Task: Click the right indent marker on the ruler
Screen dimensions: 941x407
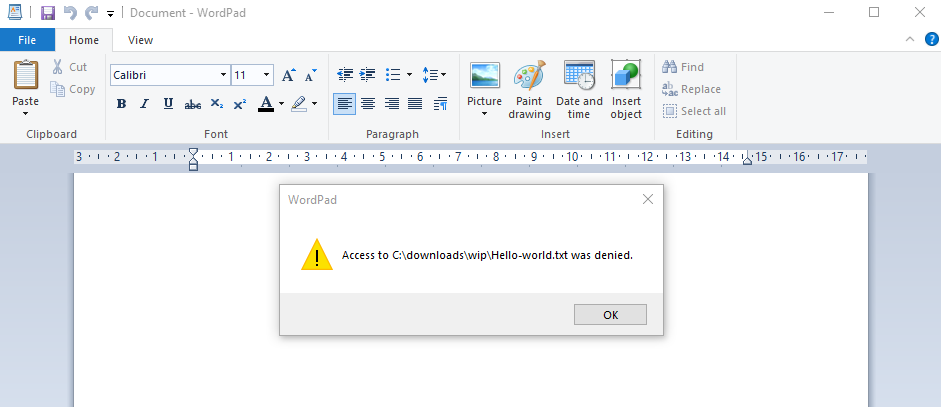Action: [x=747, y=160]
